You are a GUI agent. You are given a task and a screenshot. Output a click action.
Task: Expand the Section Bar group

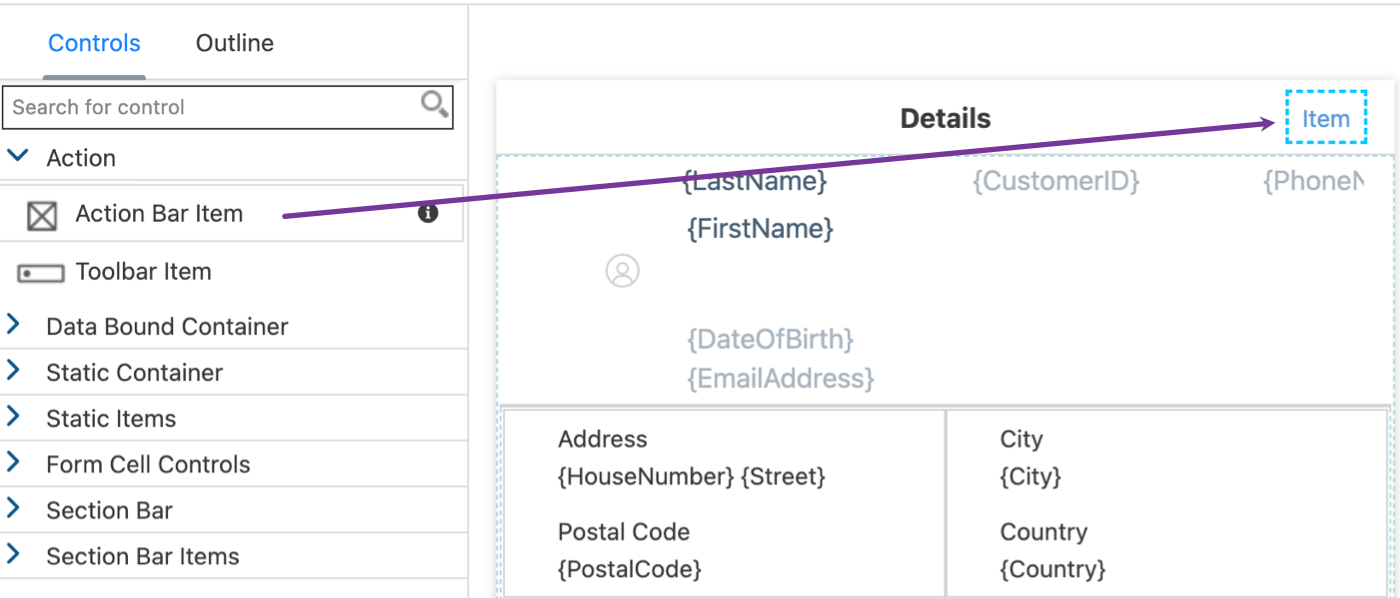[14, 509]
